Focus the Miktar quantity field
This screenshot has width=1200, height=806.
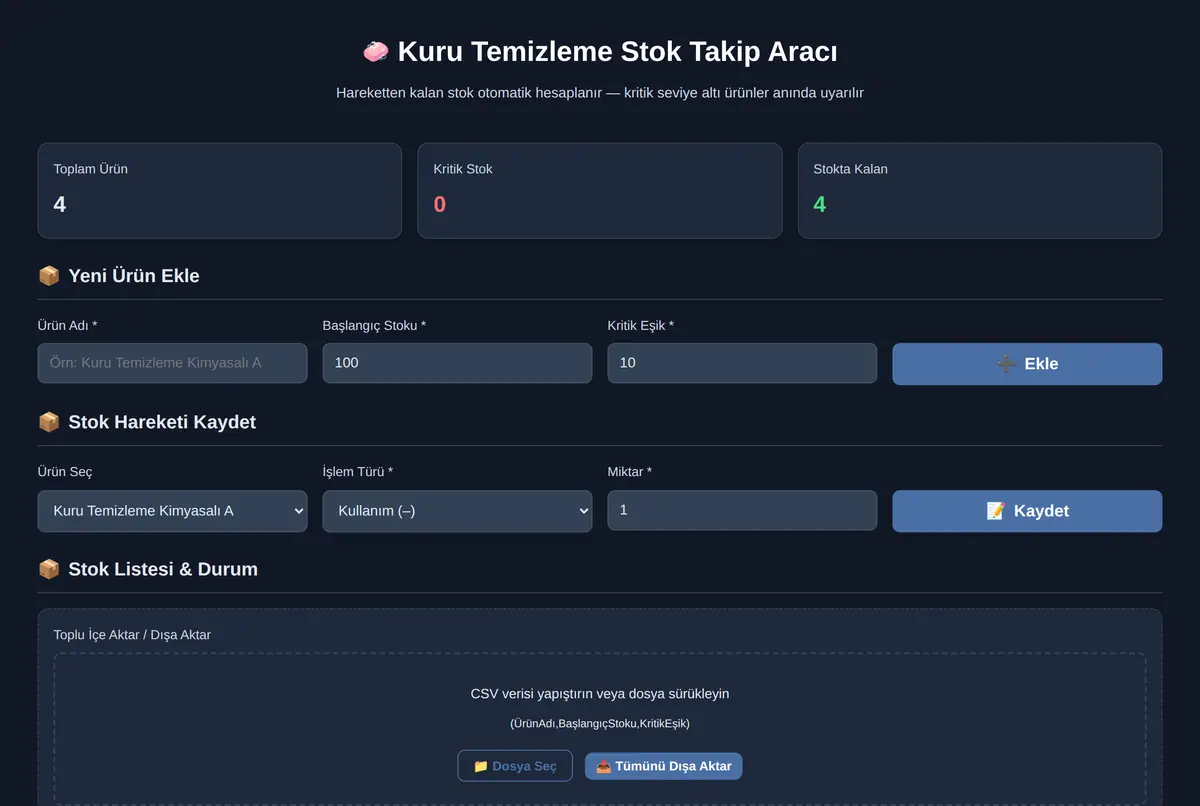pyautogui.click(x=742, y=510)
